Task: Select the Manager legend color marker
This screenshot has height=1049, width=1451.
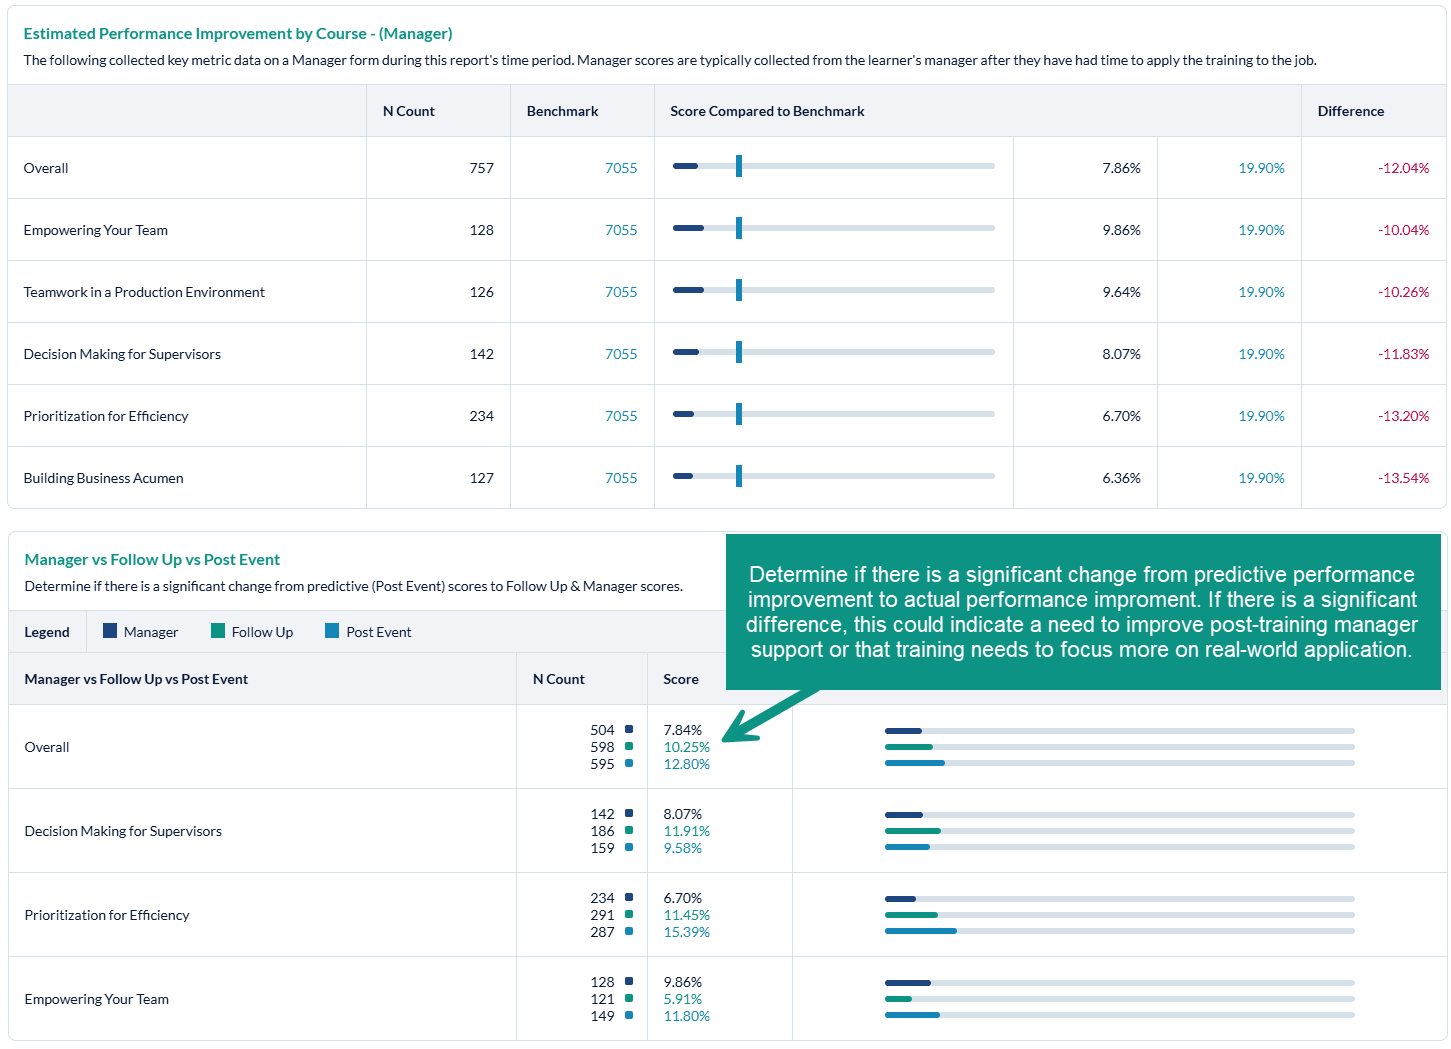Action: click(109, 631)
